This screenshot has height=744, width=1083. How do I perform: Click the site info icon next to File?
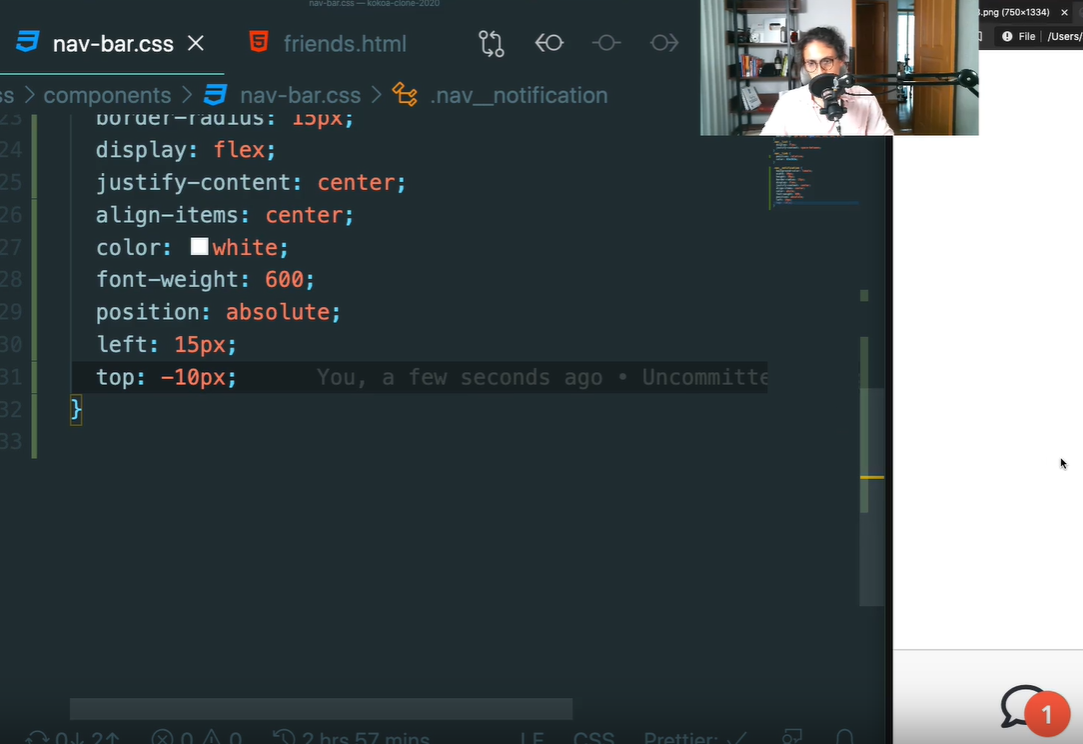click(1007, 37)
